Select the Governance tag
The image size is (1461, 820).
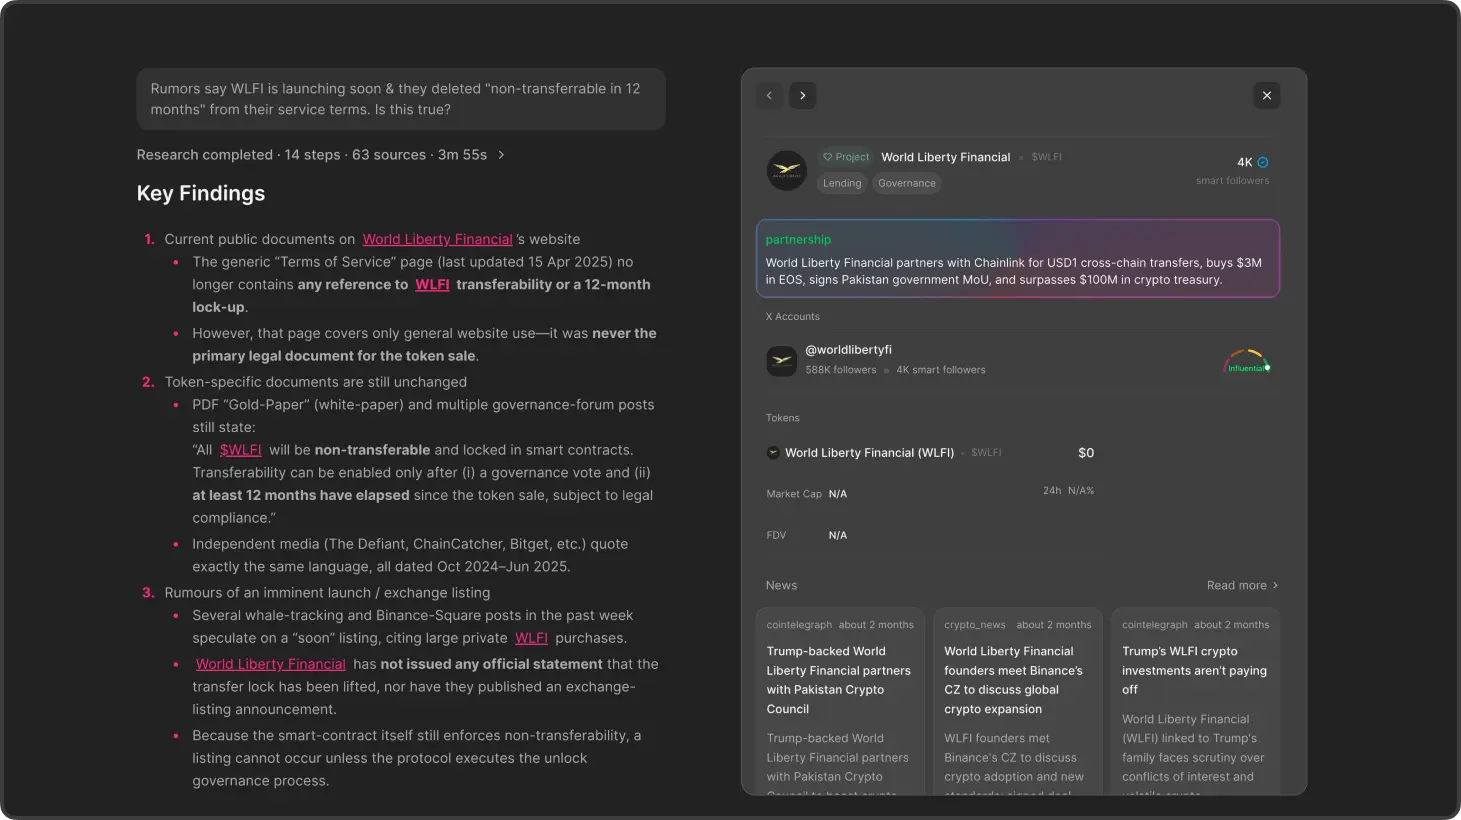(x=906, y=184)
